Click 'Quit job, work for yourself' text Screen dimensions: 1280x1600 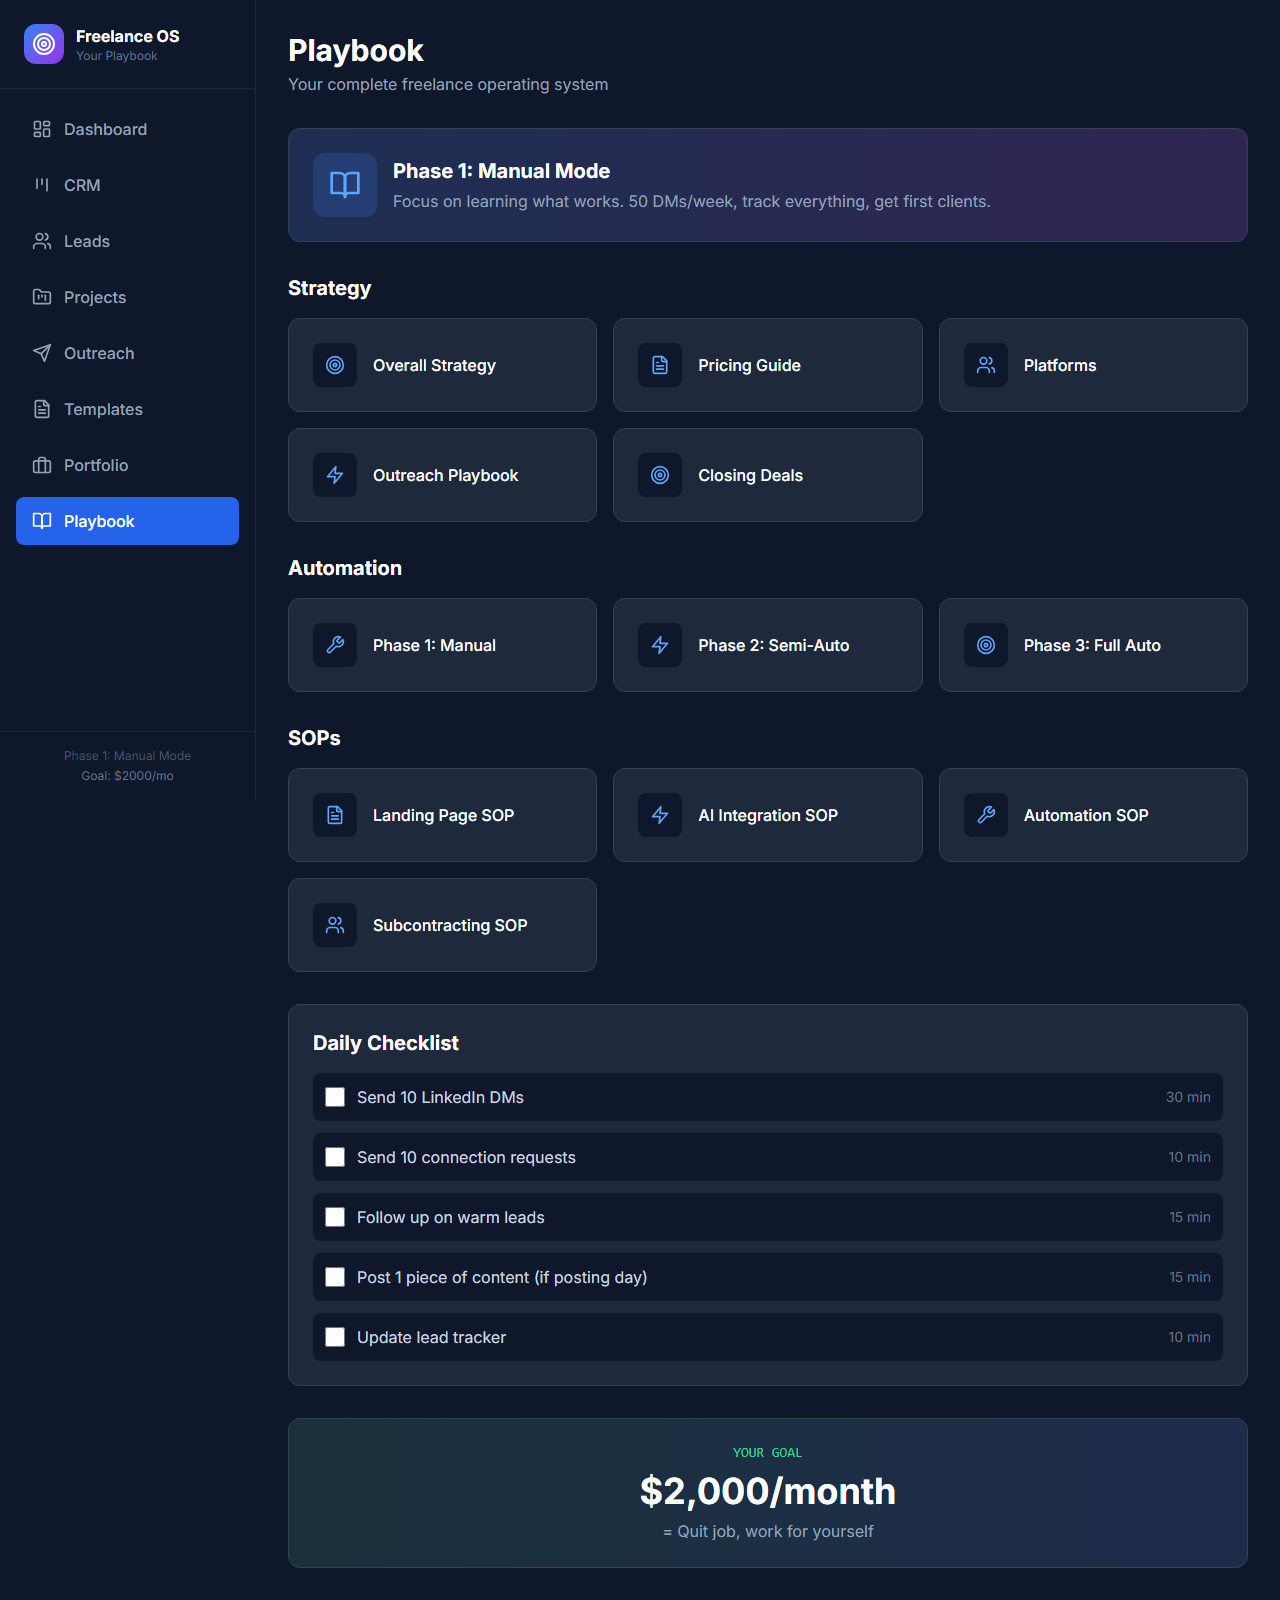[x=775, y=1531]
